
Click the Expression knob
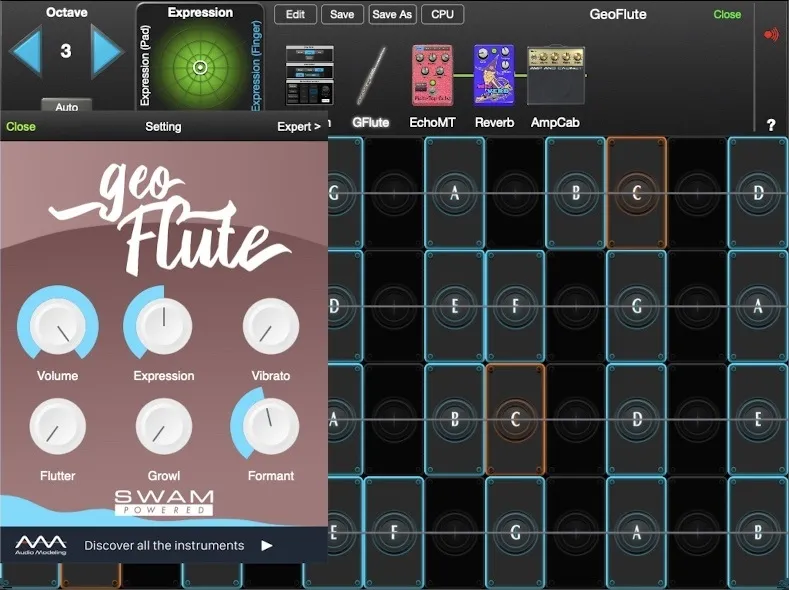pyautogui.click(x=164, y=325)
